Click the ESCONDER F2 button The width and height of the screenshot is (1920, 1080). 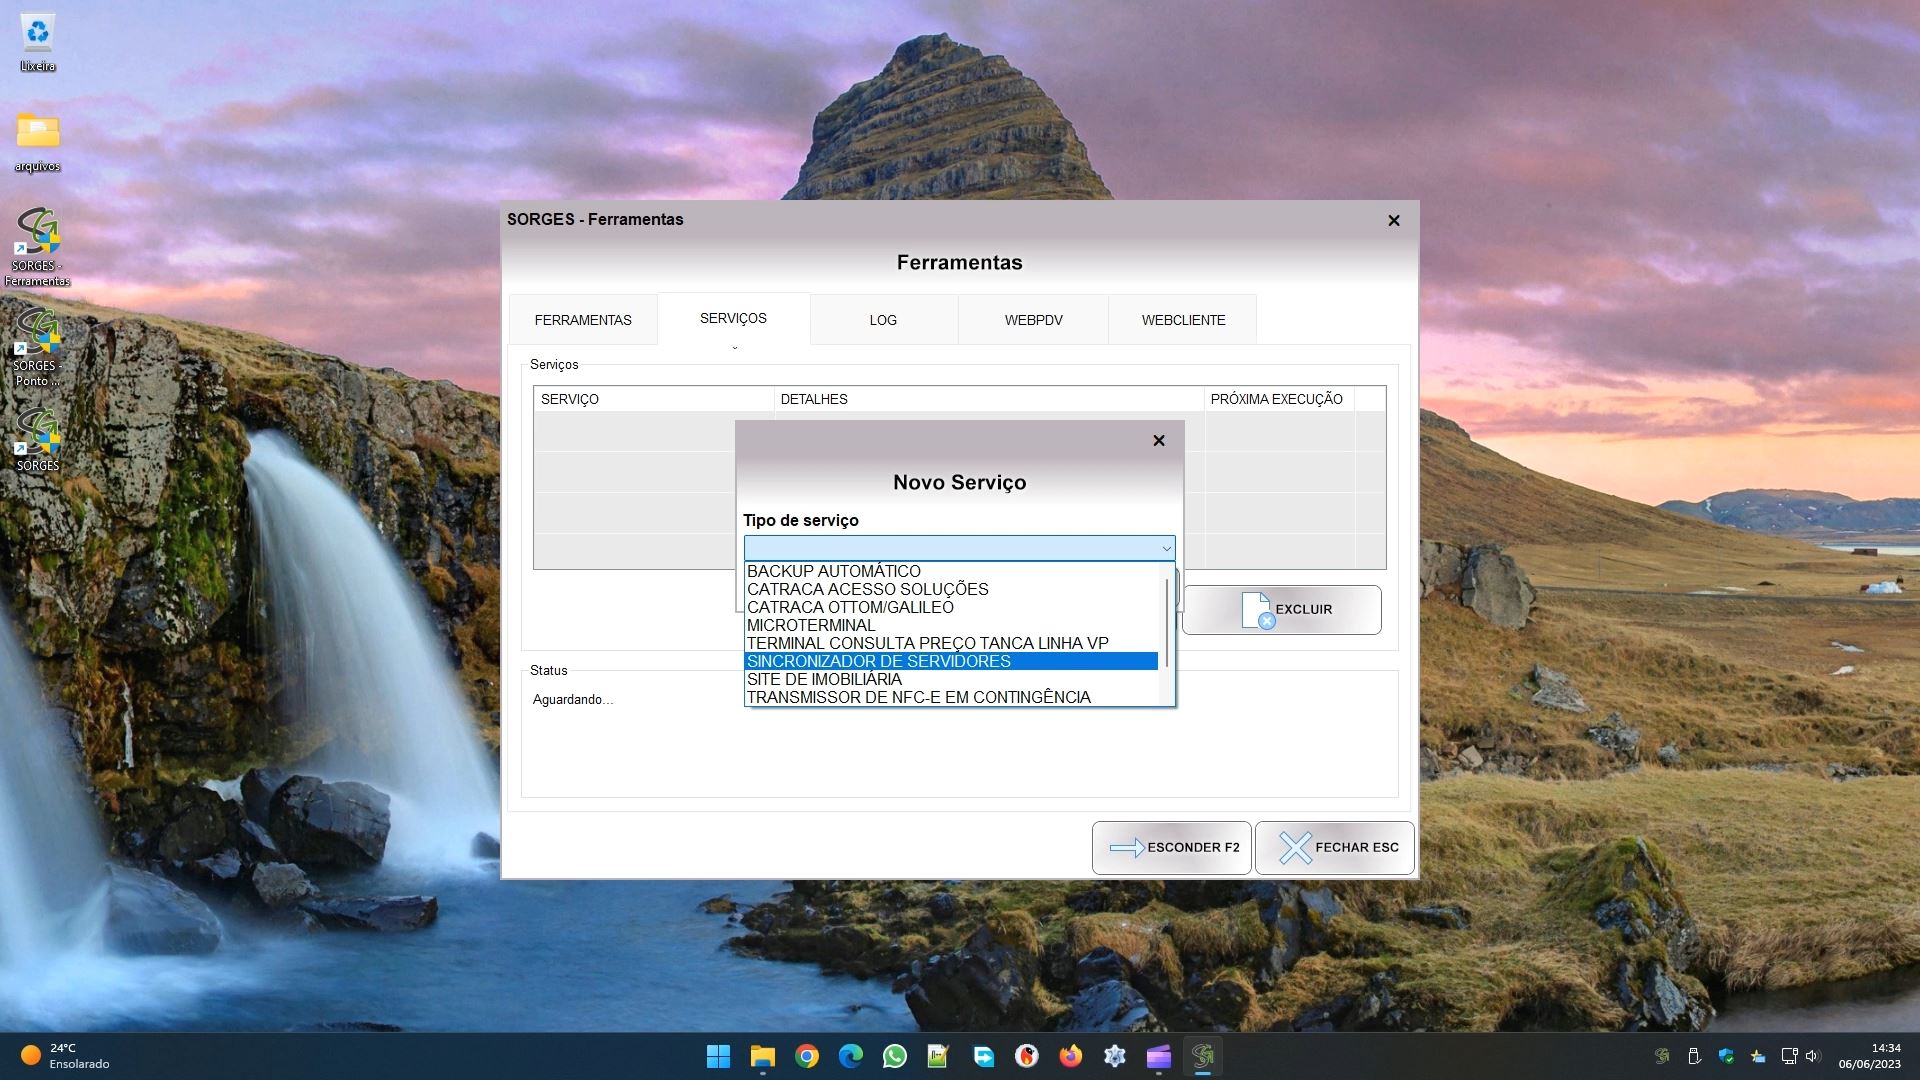[x=1171, y=848]
